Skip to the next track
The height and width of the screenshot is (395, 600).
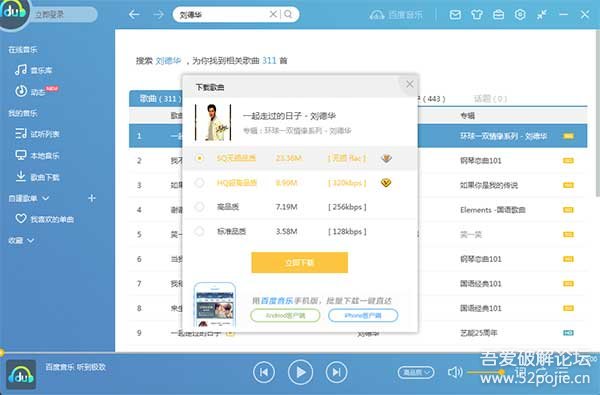click(x=336, y=372)
